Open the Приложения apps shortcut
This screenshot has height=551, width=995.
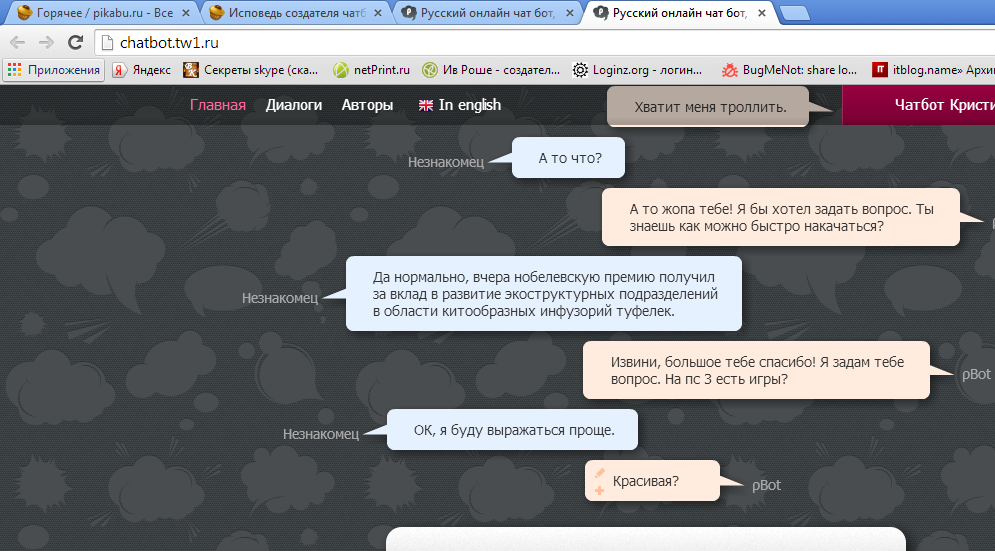point(54,70)
